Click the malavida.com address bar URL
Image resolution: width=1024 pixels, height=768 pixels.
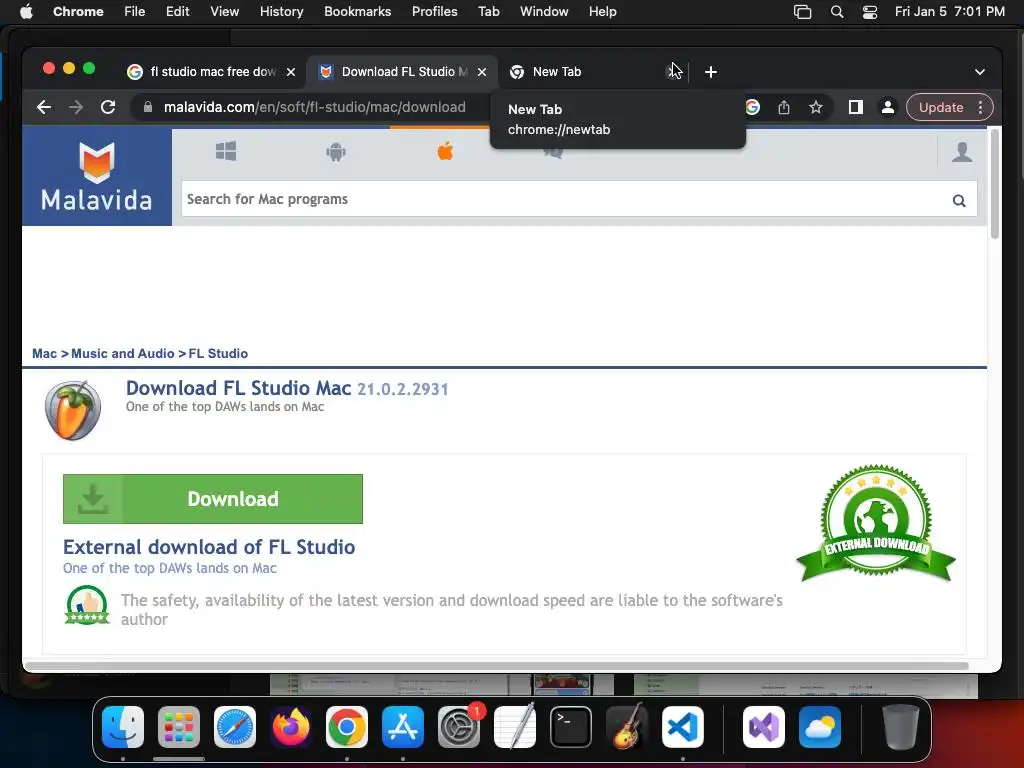(x=315, y=107)
